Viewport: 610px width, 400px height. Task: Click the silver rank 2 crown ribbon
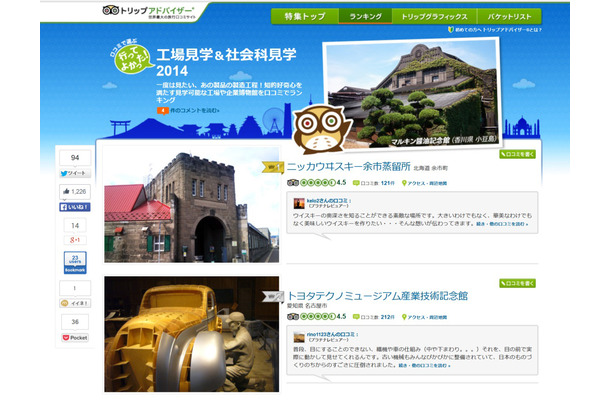tap(273, 296)
